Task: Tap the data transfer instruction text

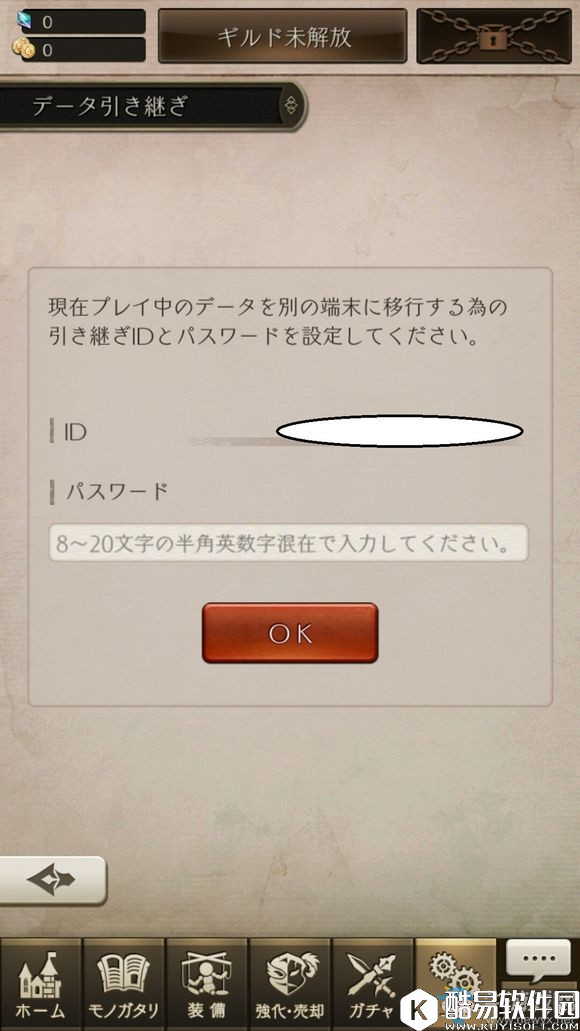Action: [x=278, y=322]
